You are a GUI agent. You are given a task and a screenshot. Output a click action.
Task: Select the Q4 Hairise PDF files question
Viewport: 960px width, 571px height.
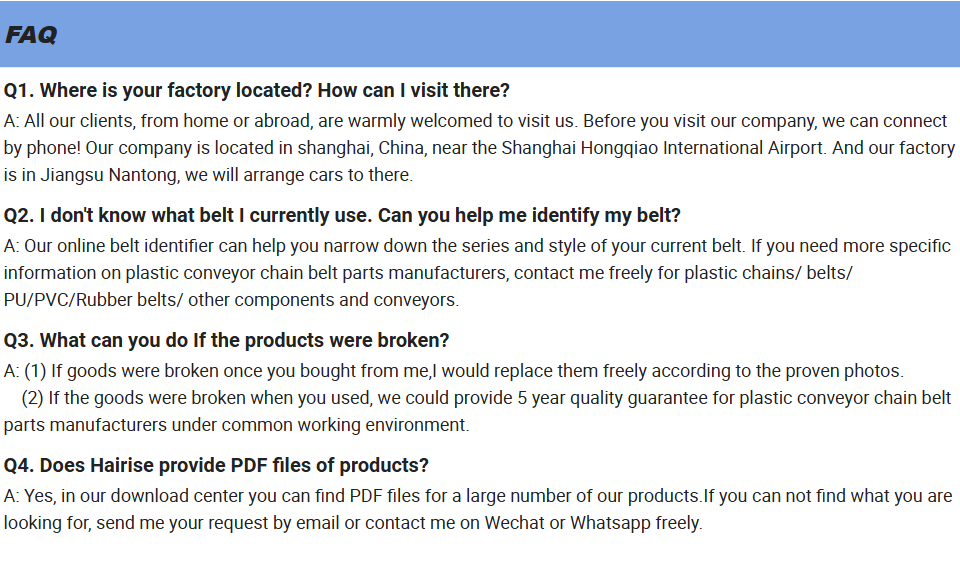click(x=216, y=466)
